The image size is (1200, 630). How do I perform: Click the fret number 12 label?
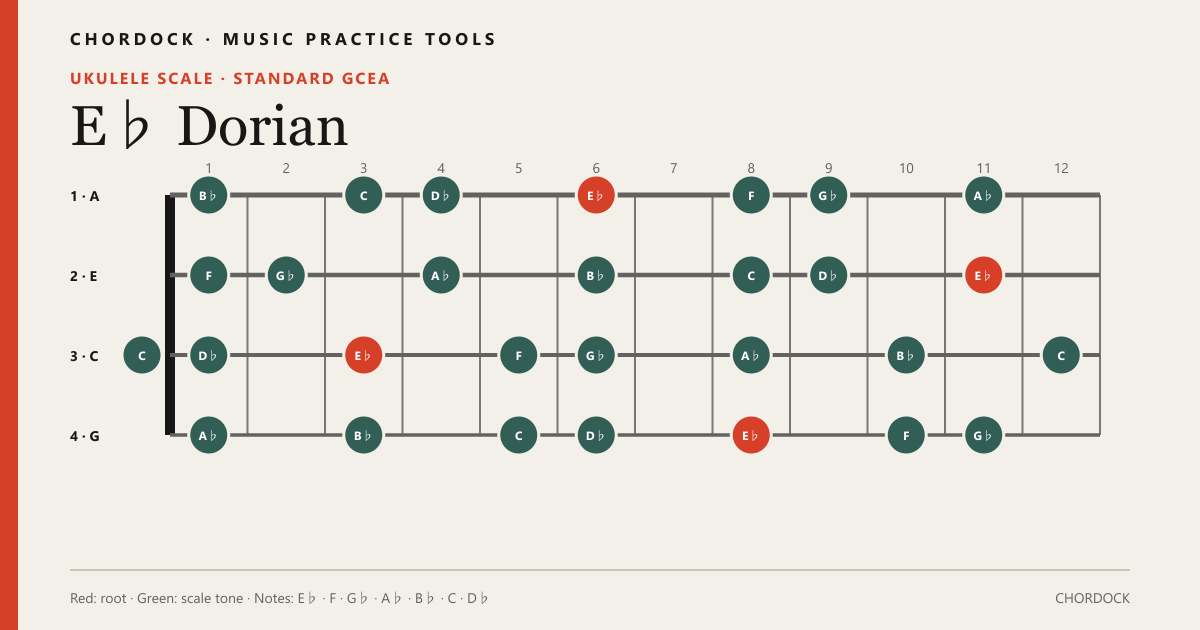tap(1061, 168)
